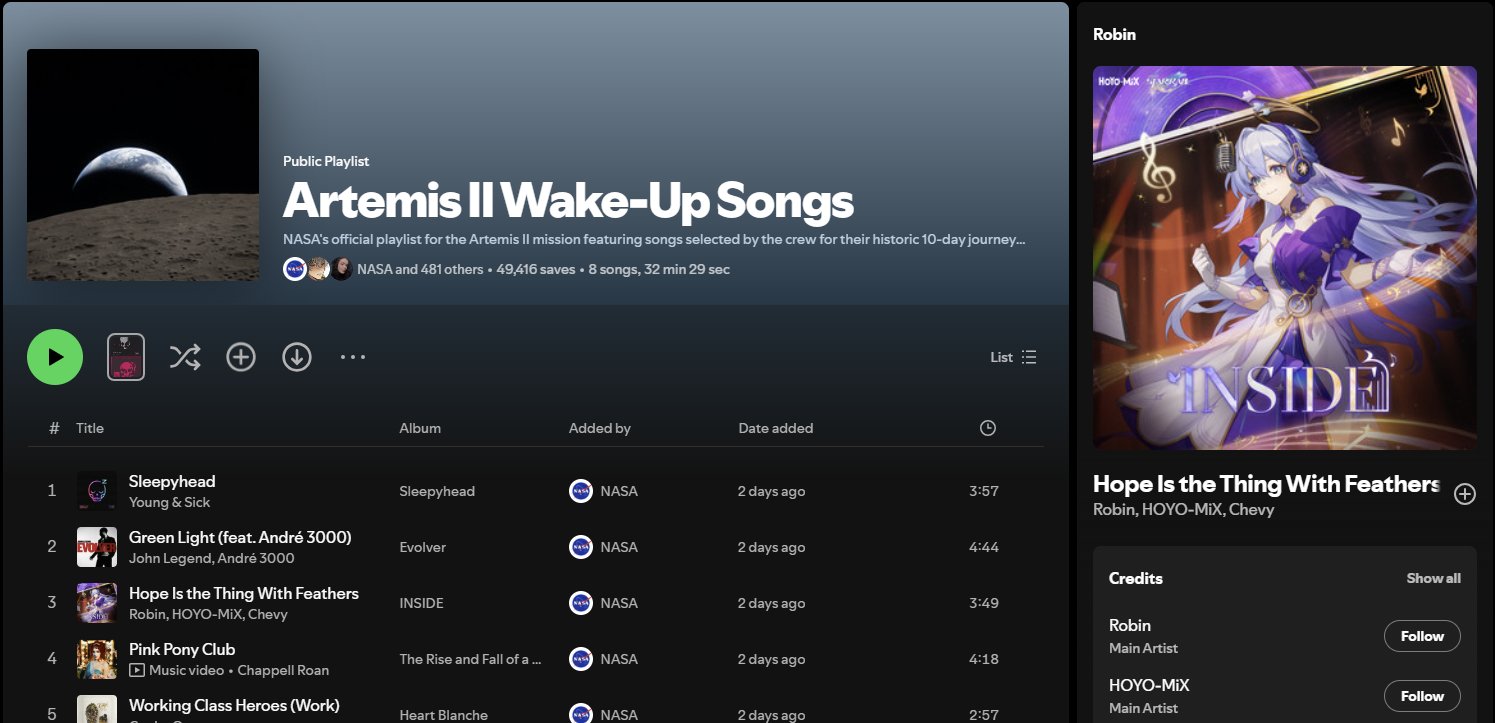Viewport: 1495px width, 723px height.
Task: Open the List view options dropdown
Action: click(1013, 357)
